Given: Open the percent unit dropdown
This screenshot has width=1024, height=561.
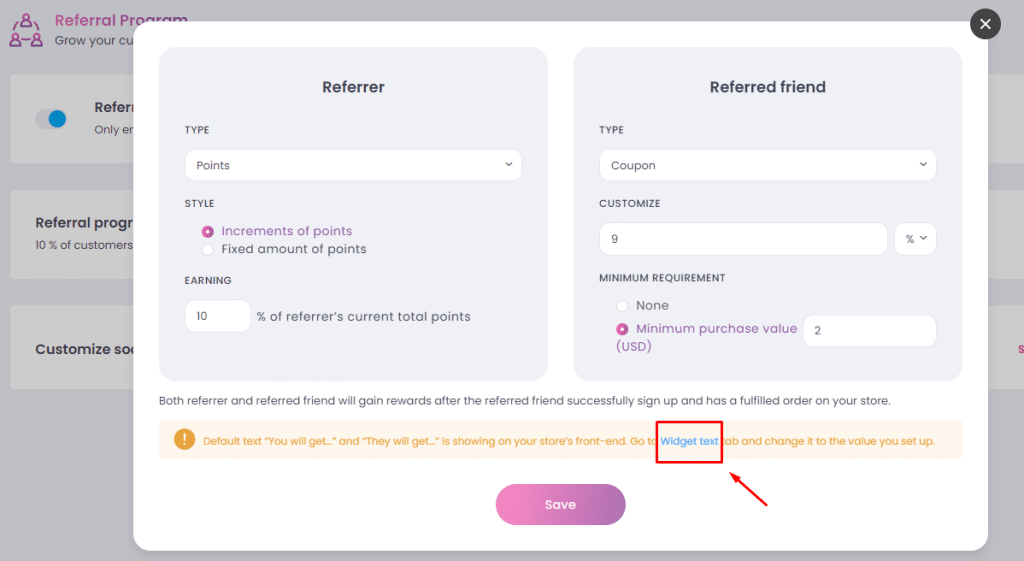Looking at the screenshot, I should point(915,239).
